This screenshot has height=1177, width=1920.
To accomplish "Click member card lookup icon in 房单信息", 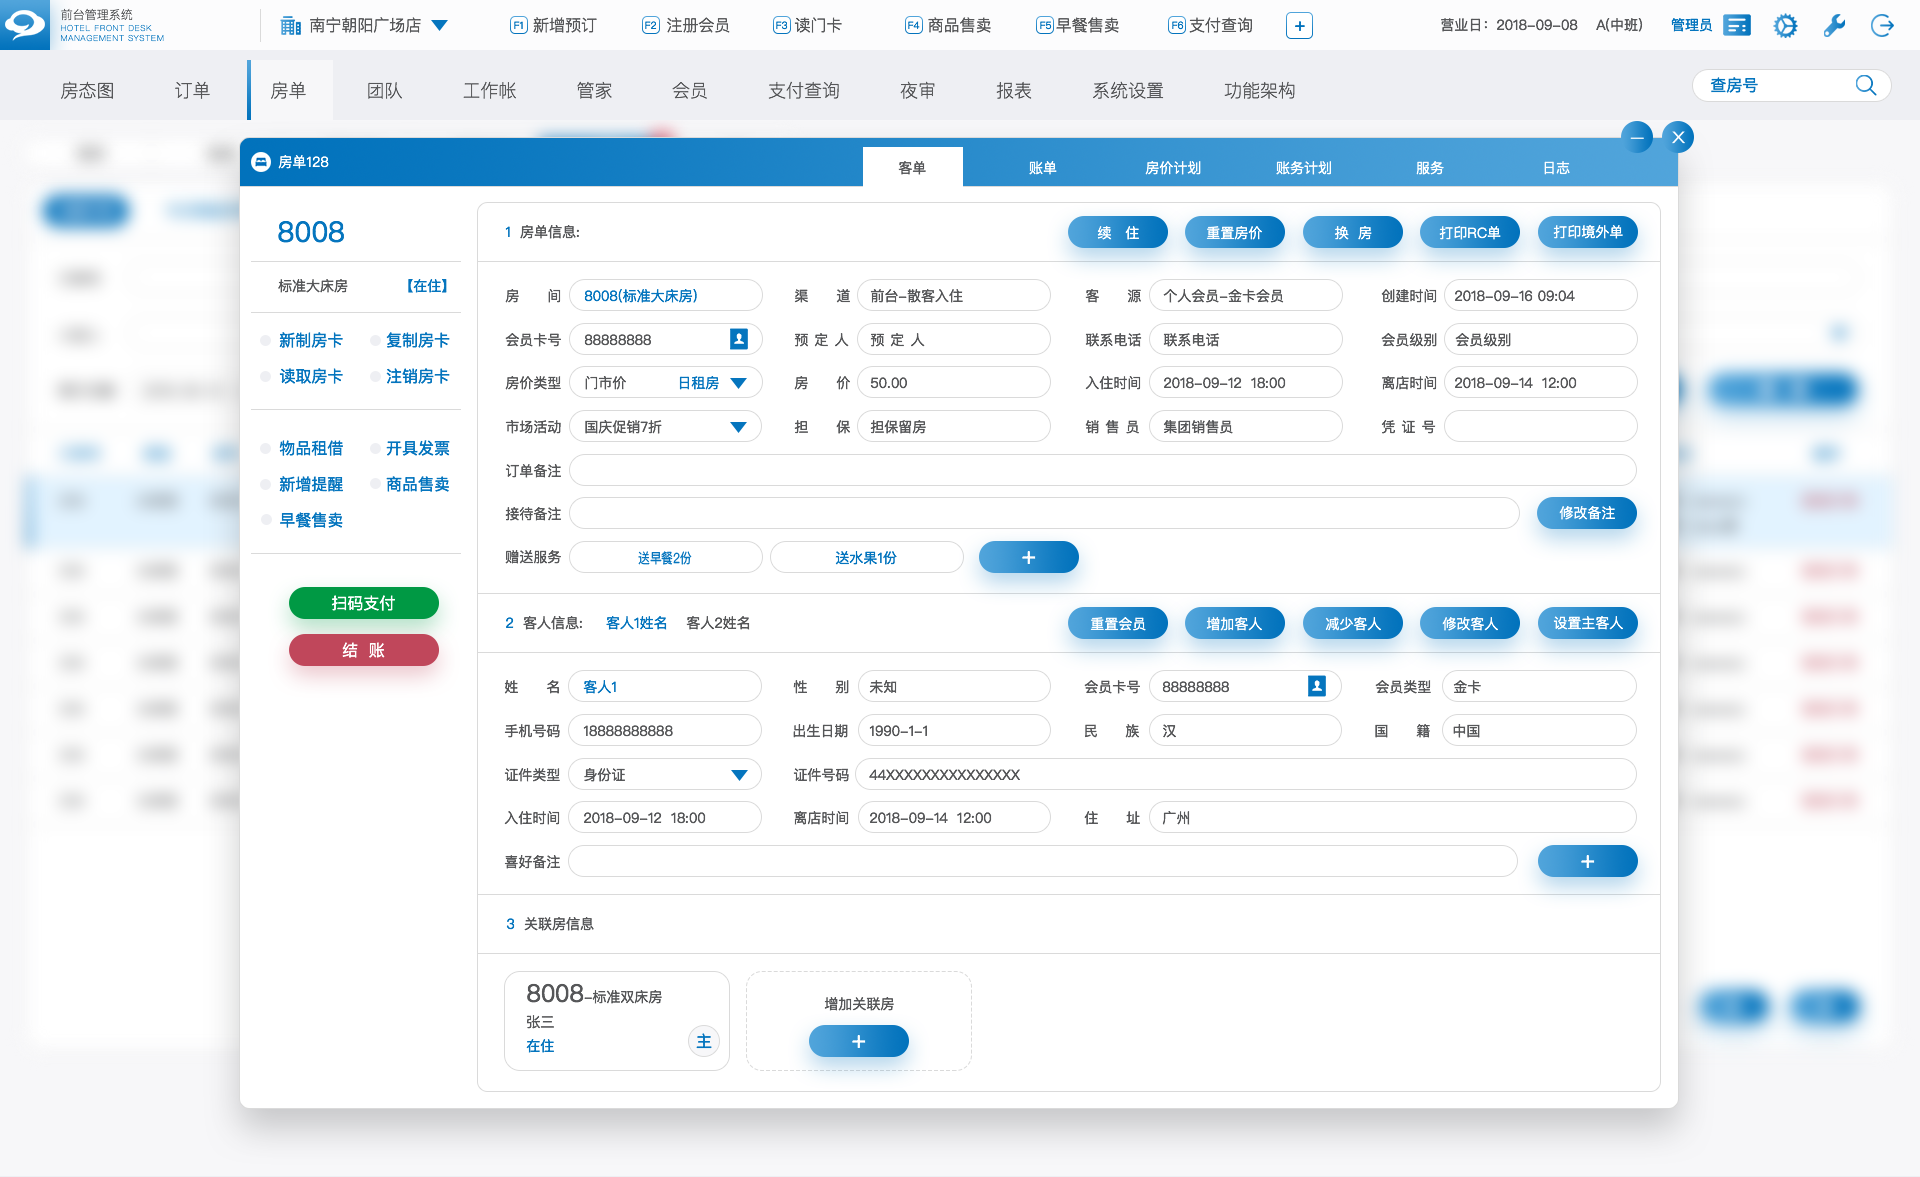I will pos(739,339).
